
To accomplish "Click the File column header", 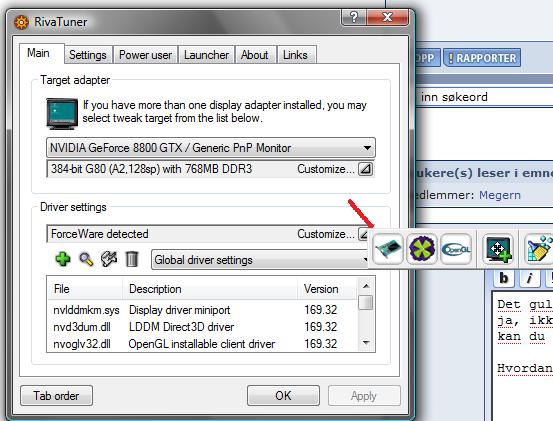I will point(85,289).
